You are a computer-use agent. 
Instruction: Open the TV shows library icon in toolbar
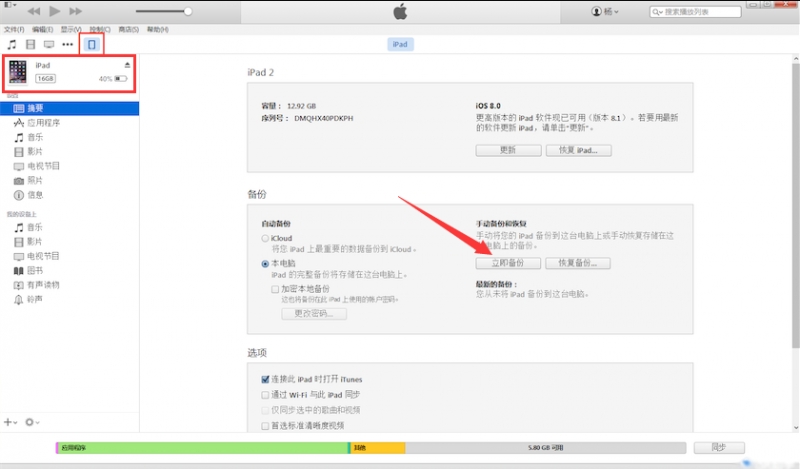(49, 44)
